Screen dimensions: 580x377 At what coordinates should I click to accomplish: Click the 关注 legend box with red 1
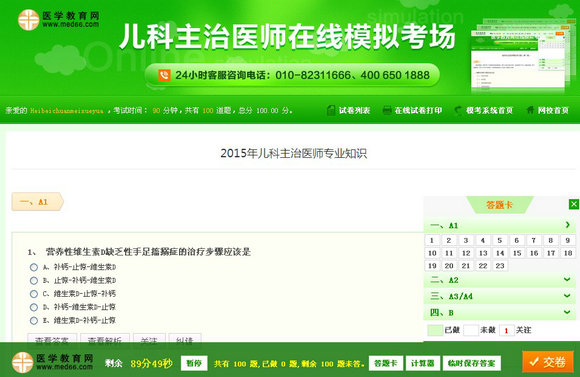[506, 330]
